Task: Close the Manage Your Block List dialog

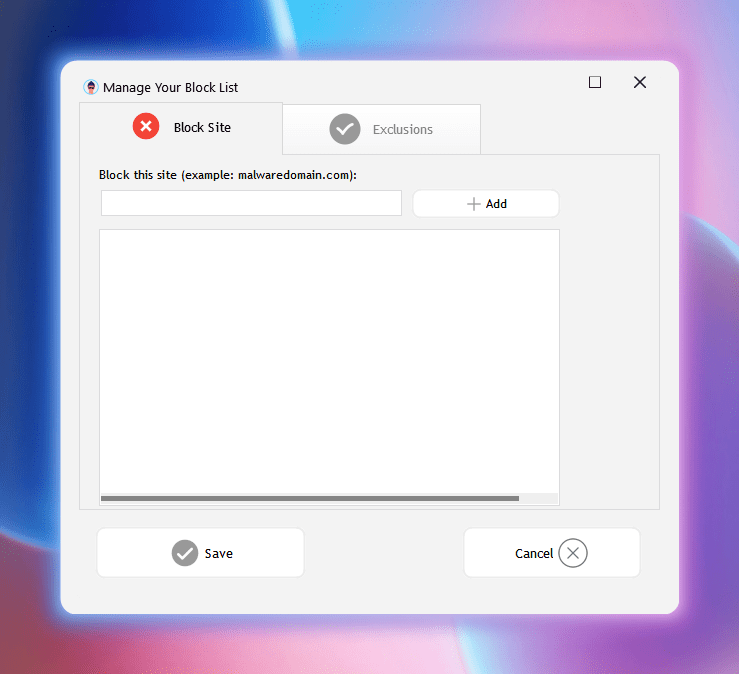Action: [640, 83]
